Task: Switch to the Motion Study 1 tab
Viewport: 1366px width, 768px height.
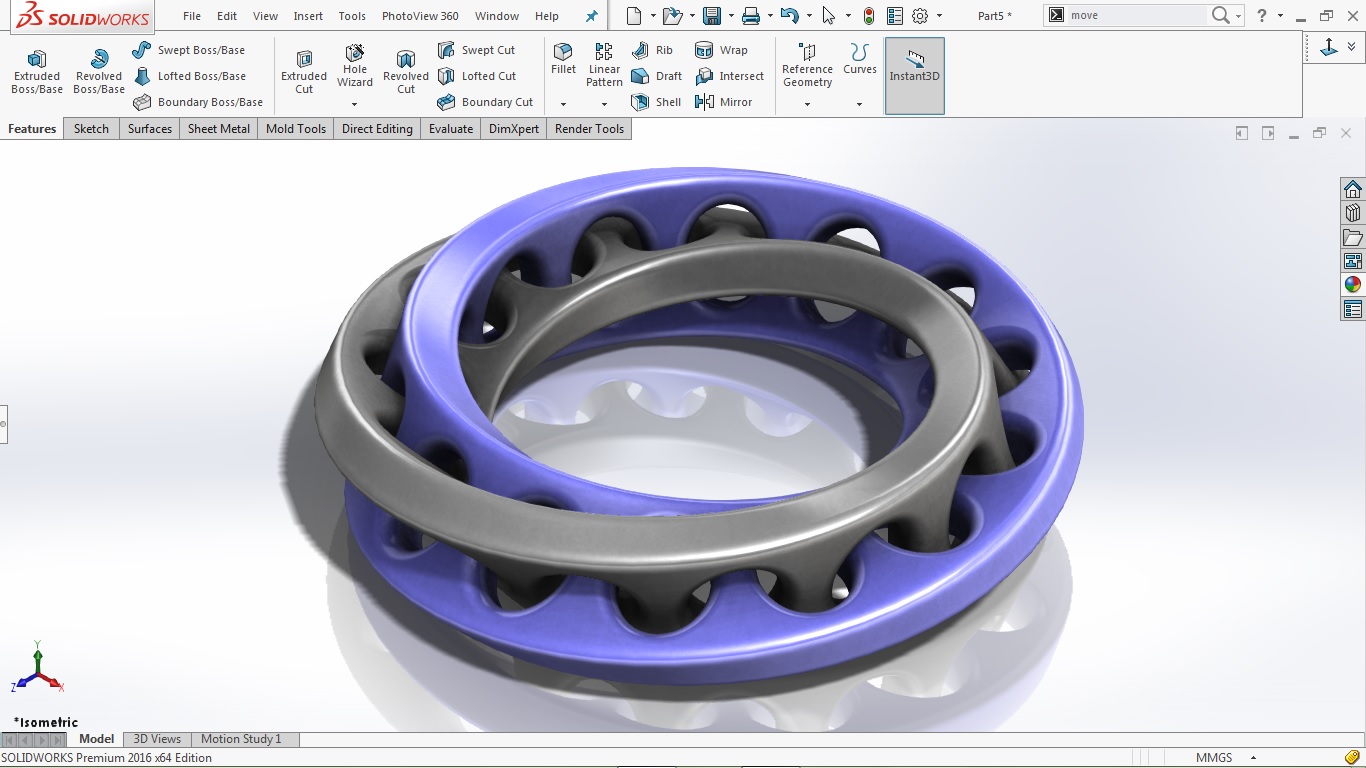Action: [x=243, y=738]
